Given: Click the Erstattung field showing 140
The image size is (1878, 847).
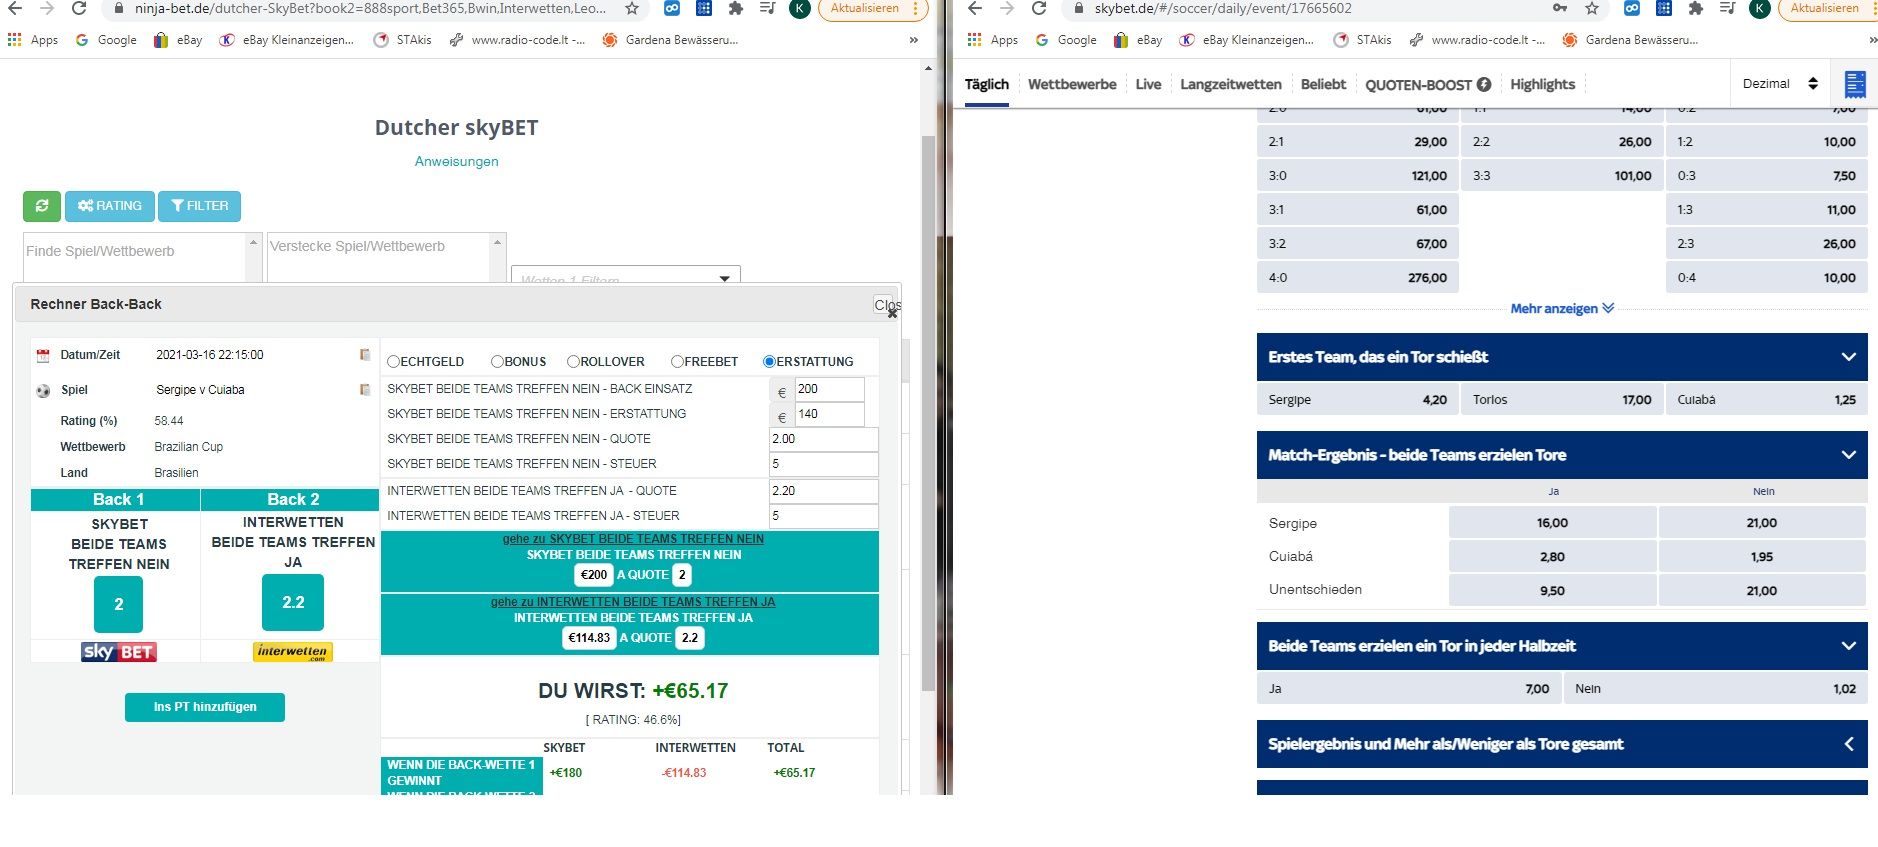Looking at the screenshot, I should click(x=829, y=414).
